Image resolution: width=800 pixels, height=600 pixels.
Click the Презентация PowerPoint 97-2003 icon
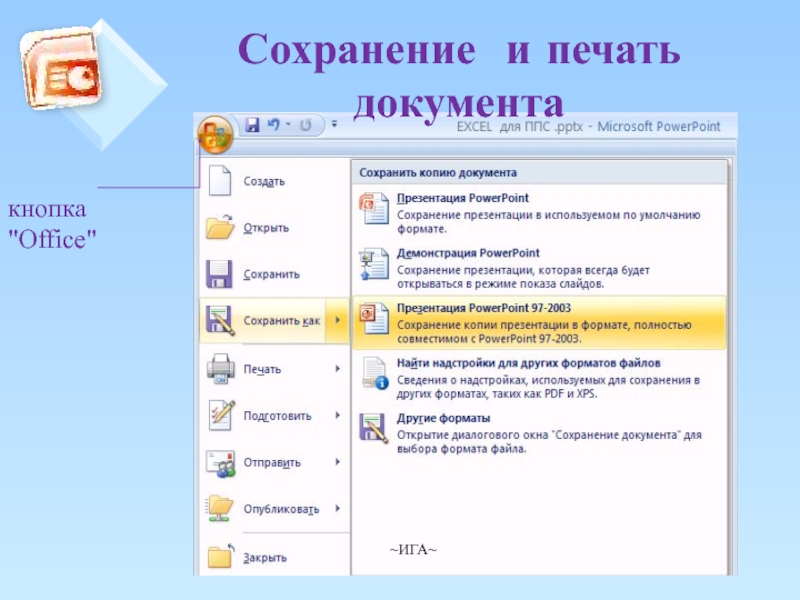[x=374, y=318]
